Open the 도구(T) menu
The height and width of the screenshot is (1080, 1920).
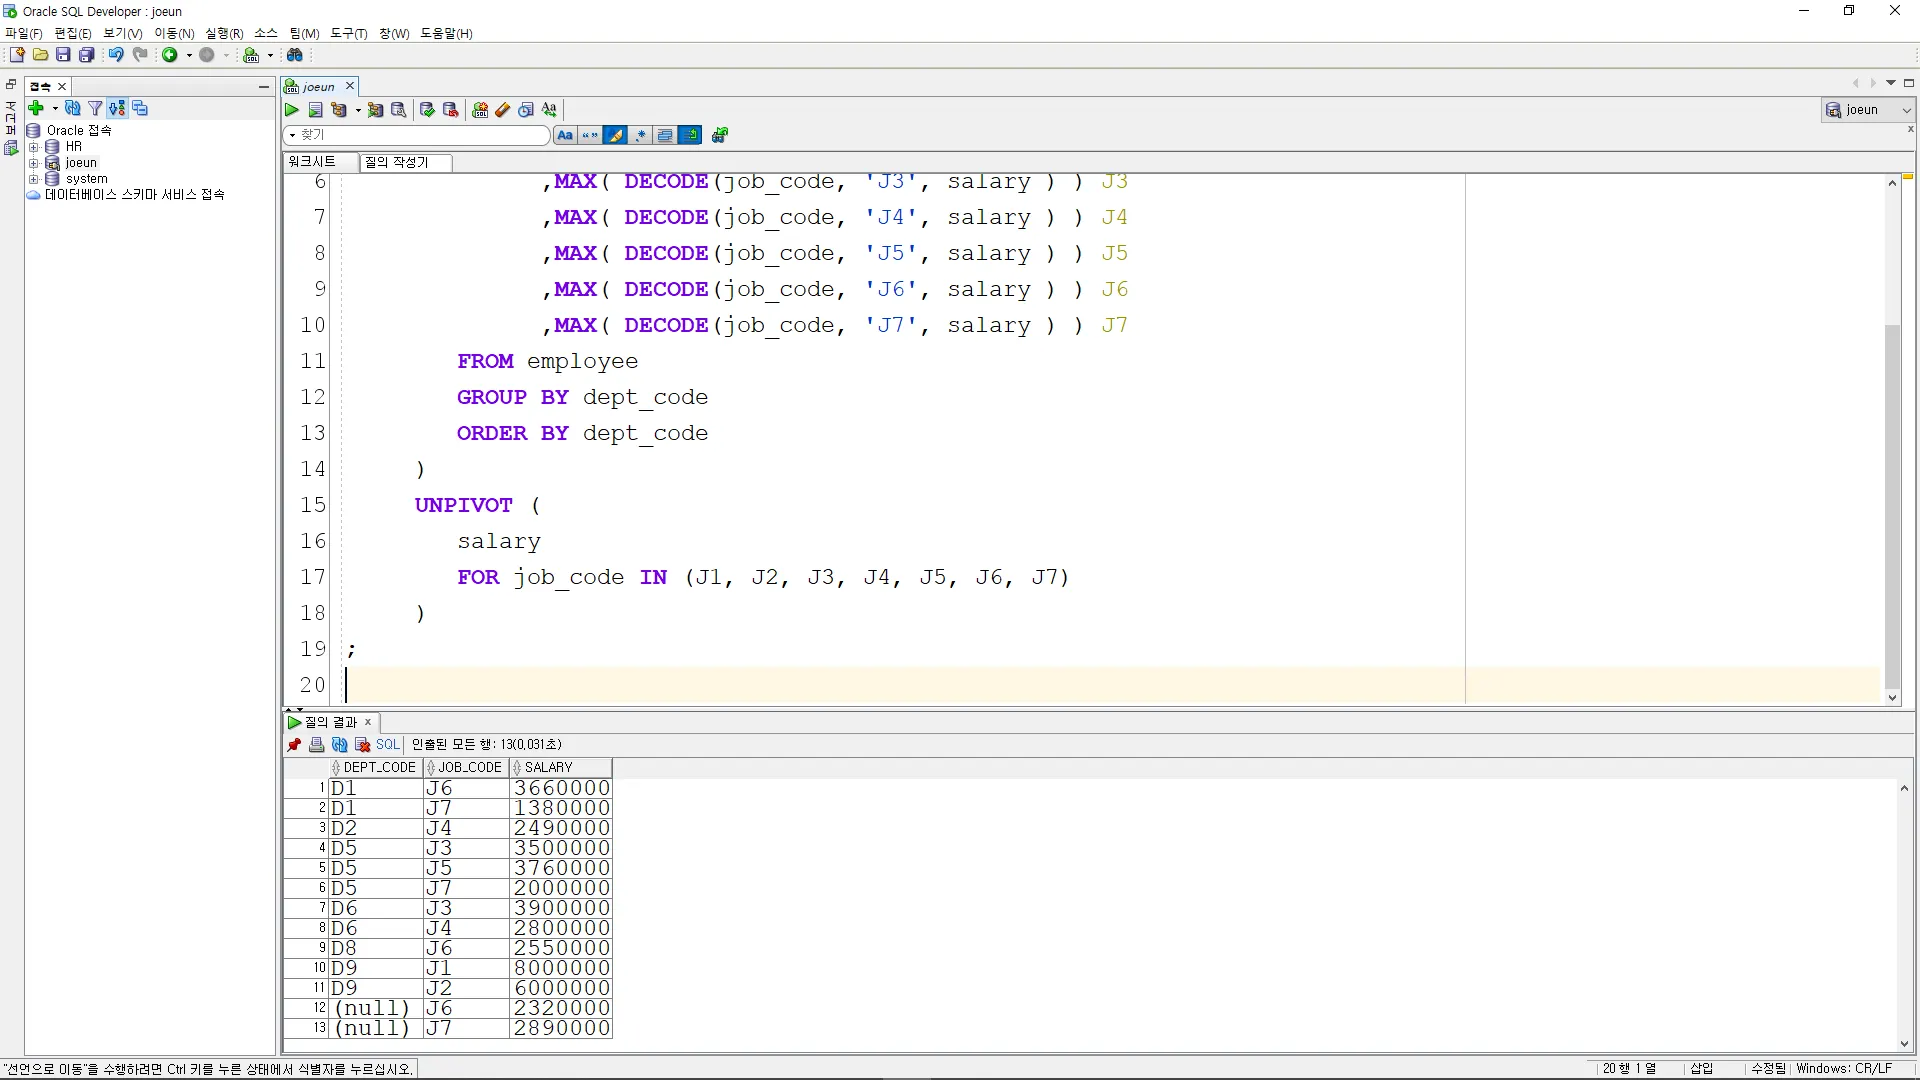coord(348,33)
